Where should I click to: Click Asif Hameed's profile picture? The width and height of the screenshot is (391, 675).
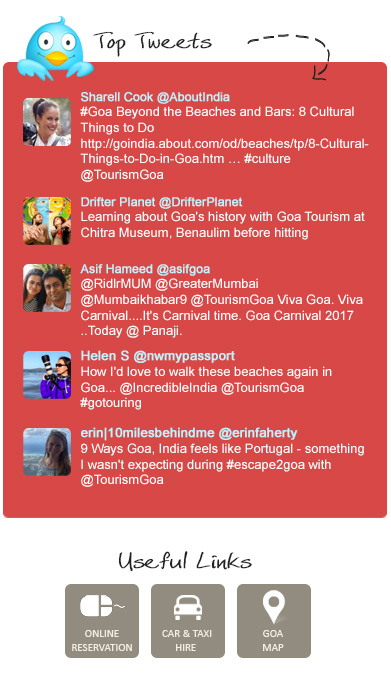[x=47, y=288]
